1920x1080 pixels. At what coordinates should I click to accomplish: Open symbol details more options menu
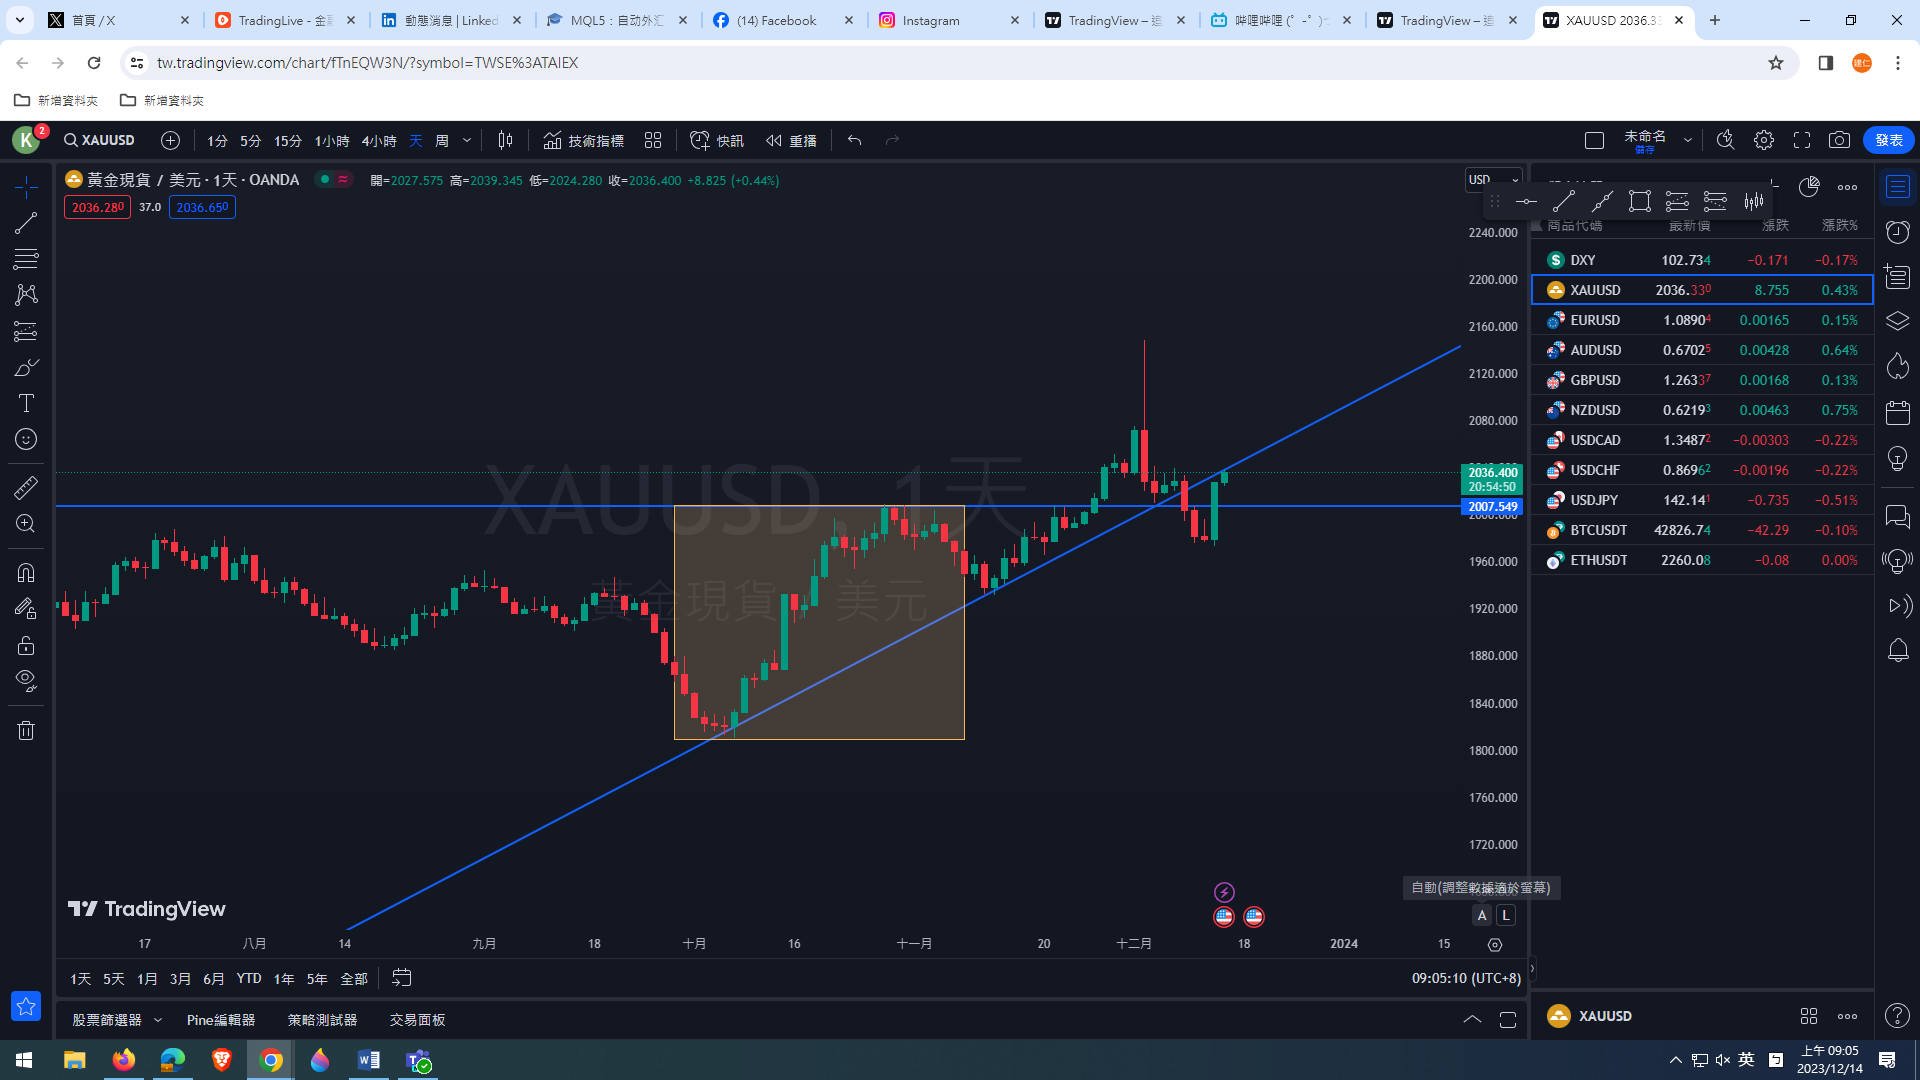[1847, 1017]
